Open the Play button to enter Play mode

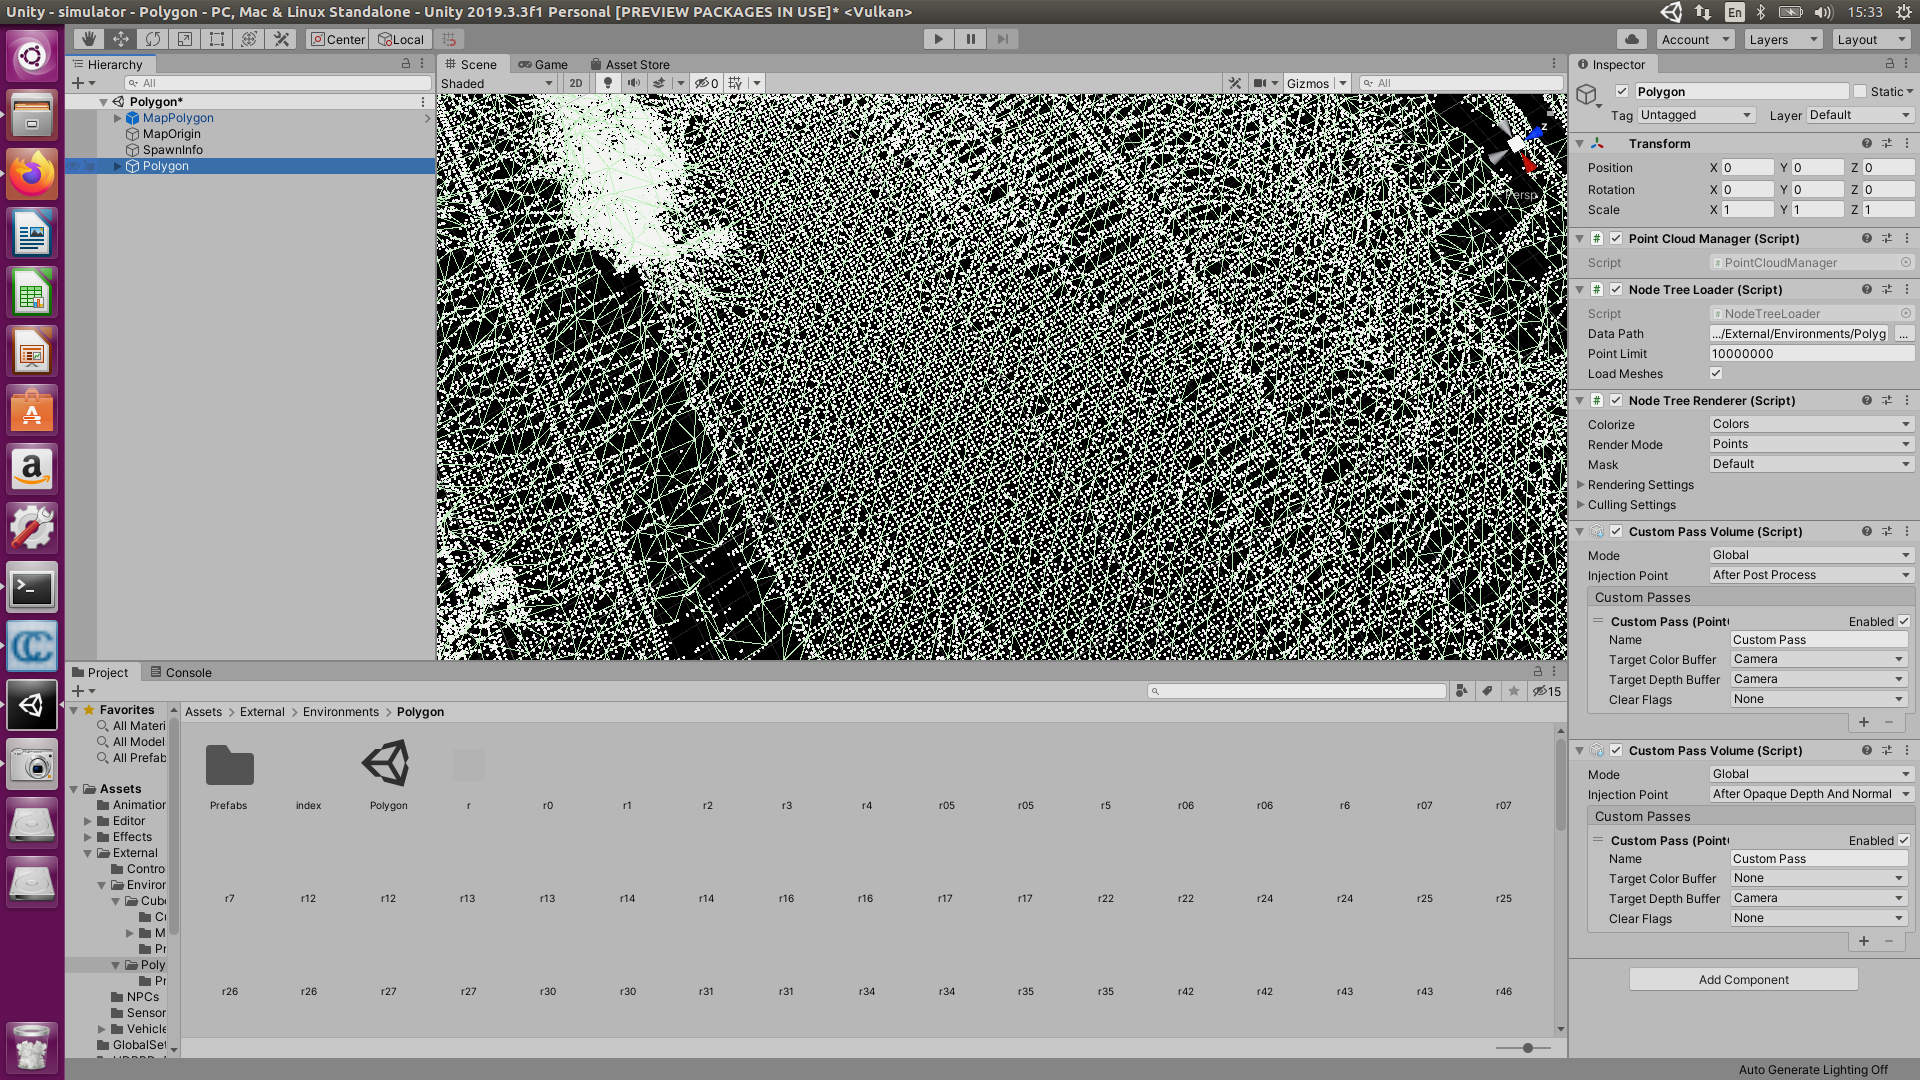pos(938,39)
